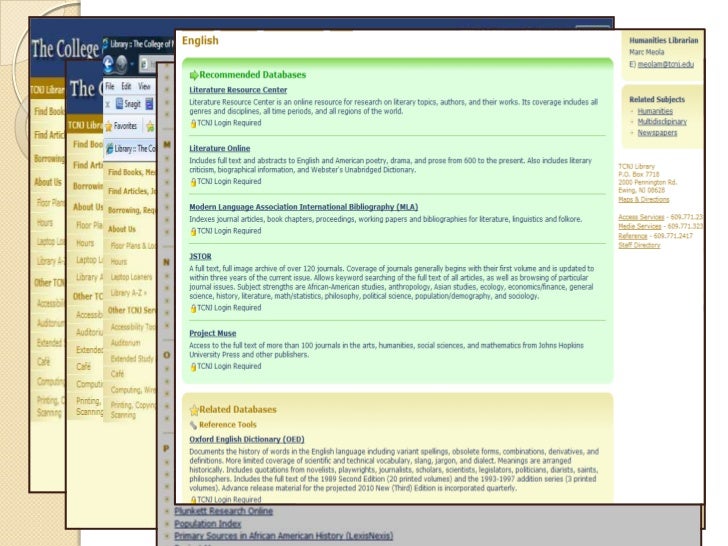Open the Edit menu in the browser window

pos(126,86)
